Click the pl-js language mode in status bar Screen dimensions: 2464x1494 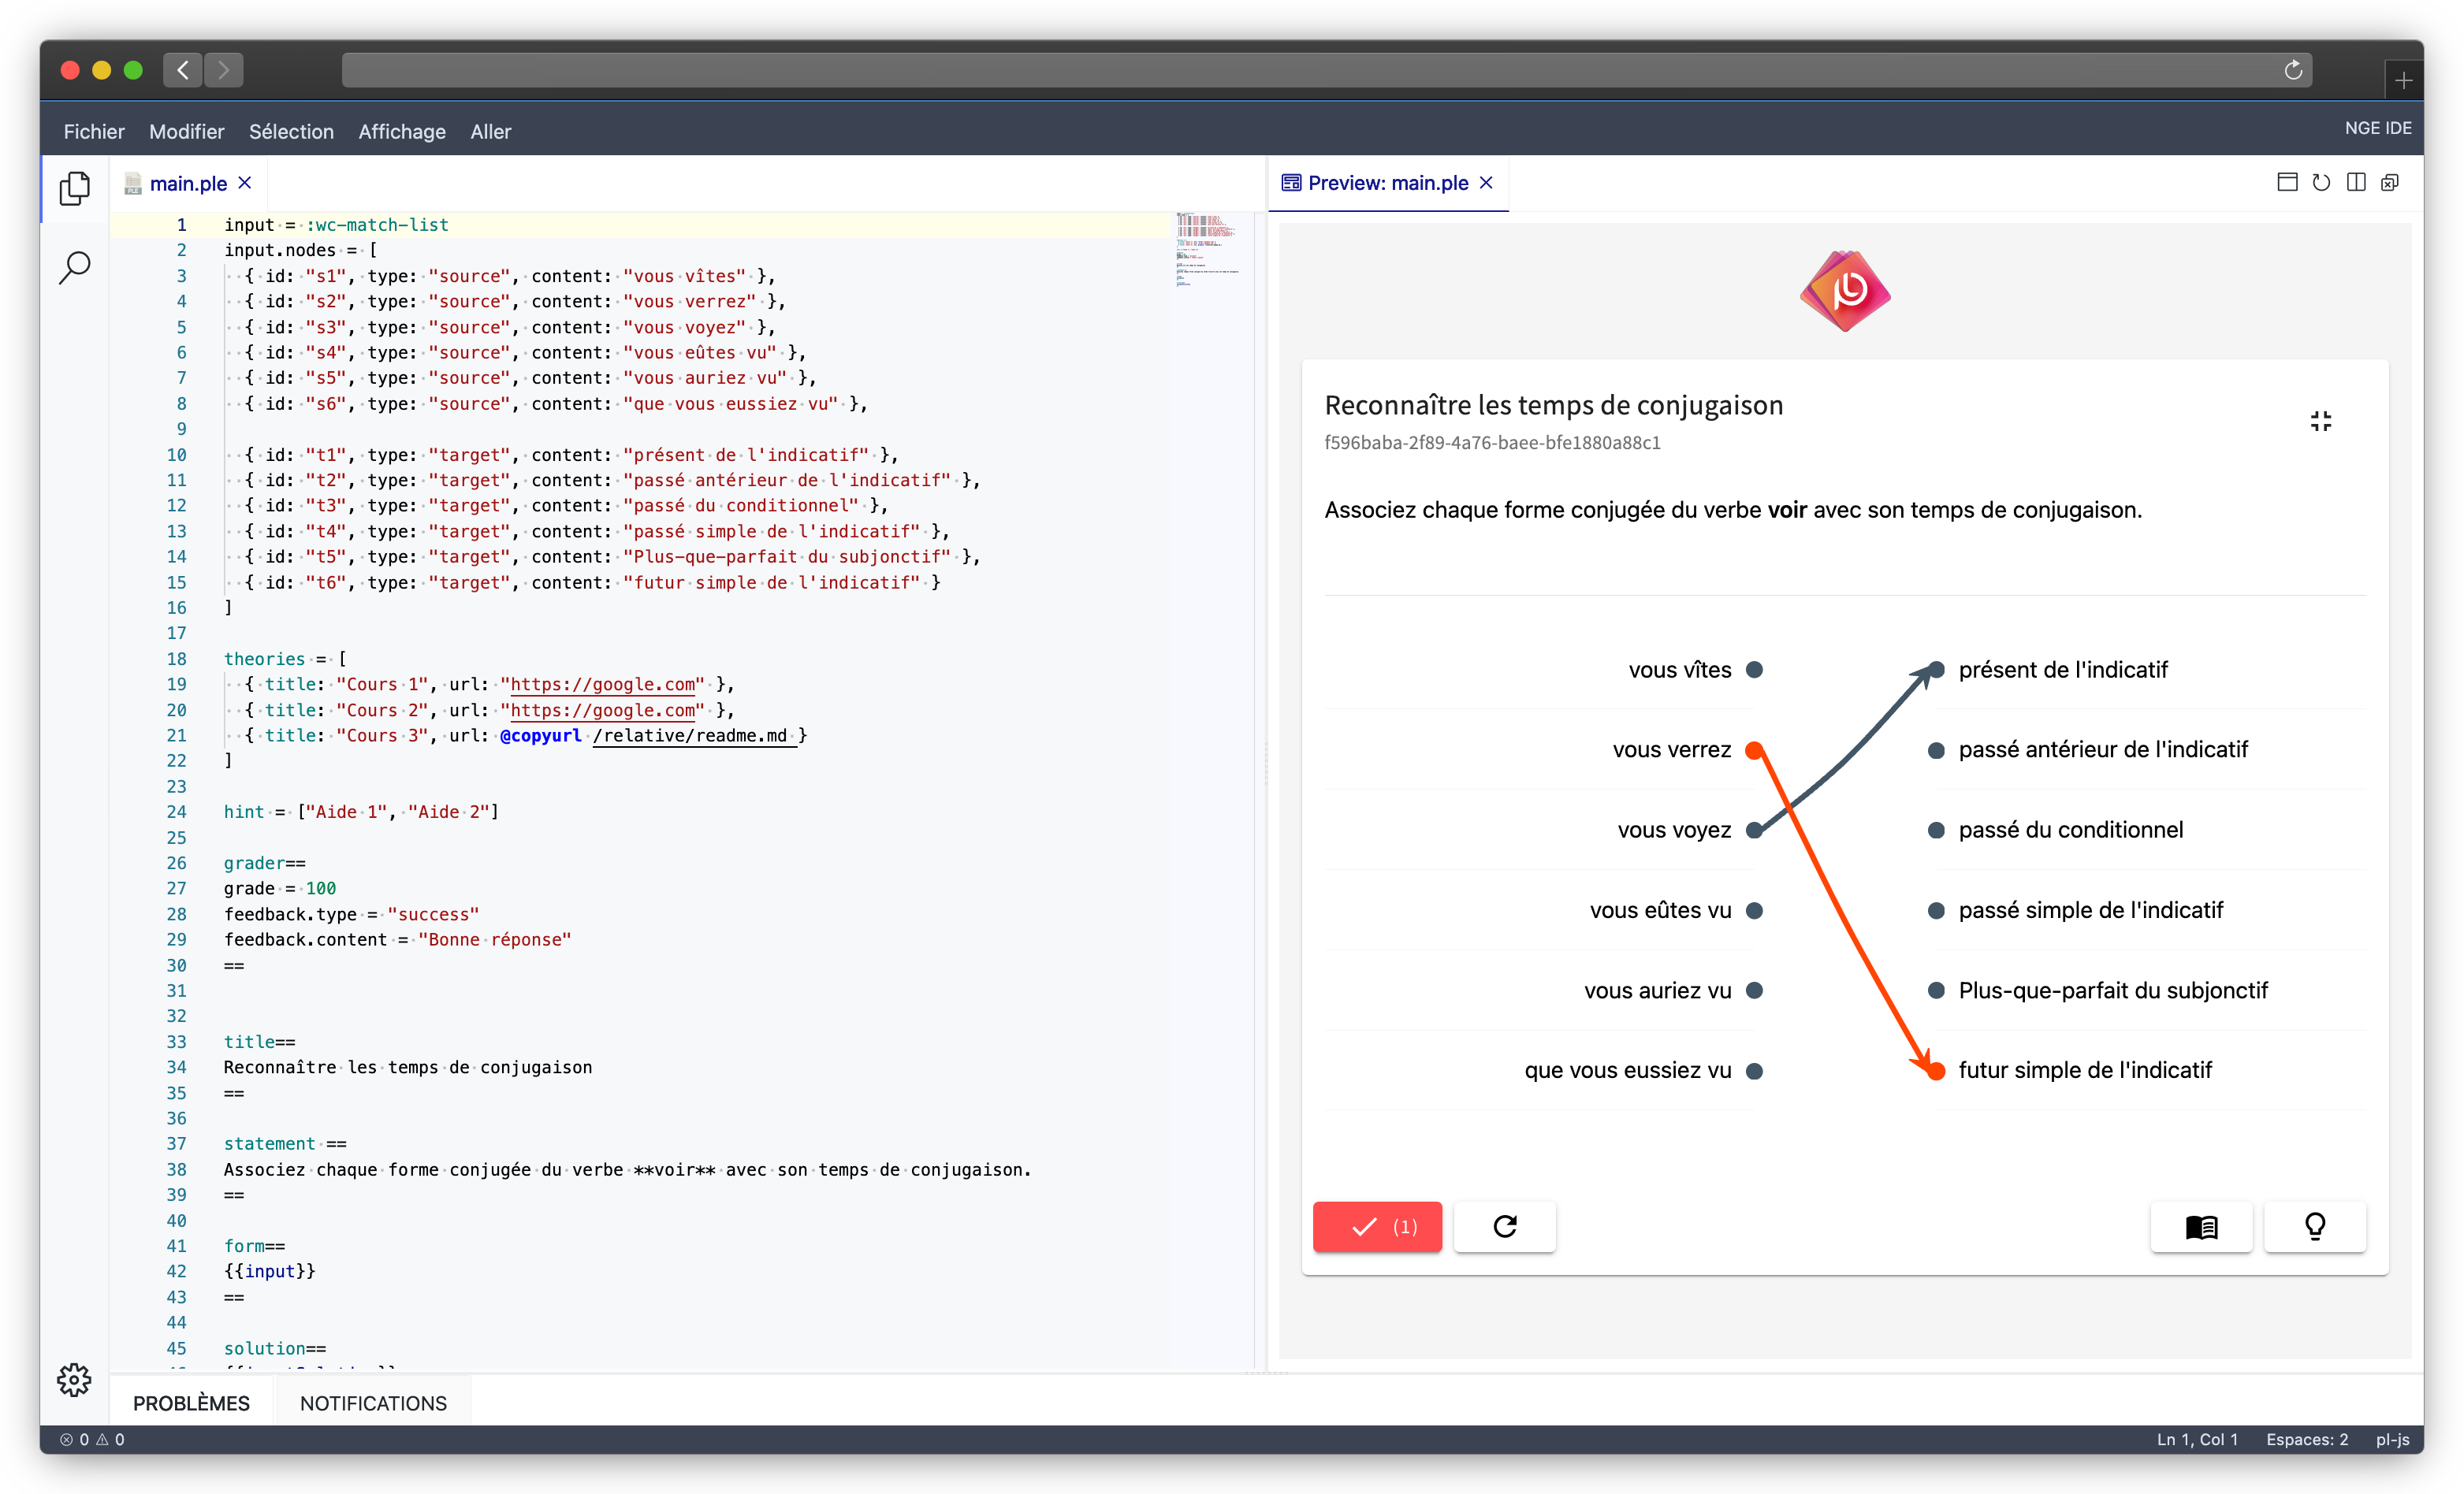[x=2392, y=1439]
